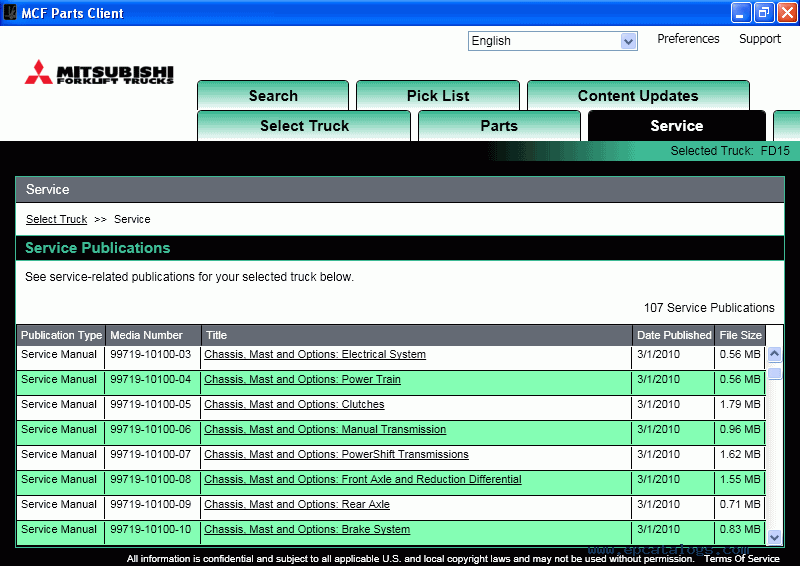
Task: Click the File Size column header
Action: pos(740,335)
